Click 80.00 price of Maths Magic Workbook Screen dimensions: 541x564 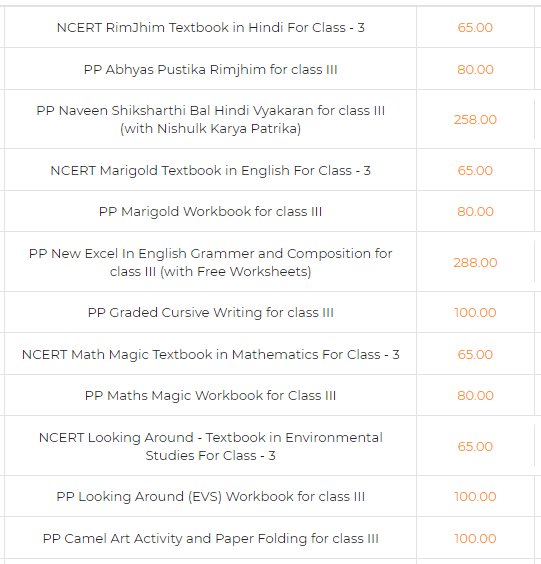click(x=475, y=396)
